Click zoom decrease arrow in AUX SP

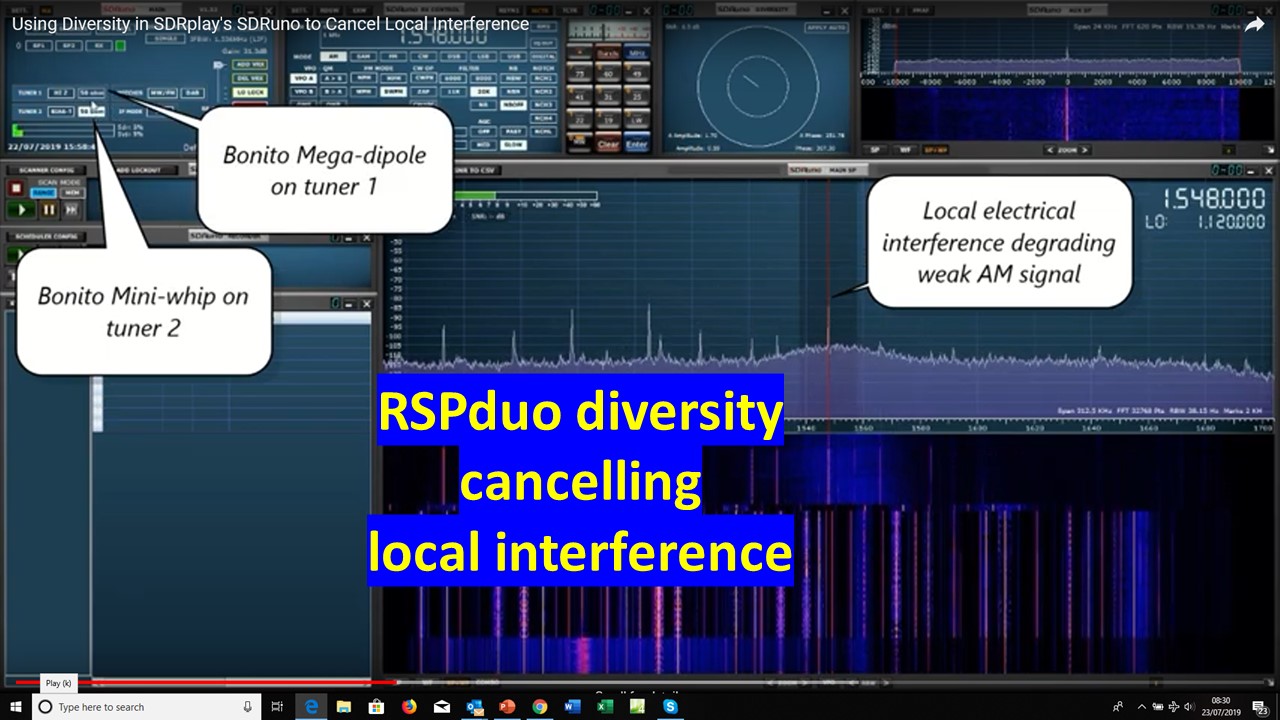click(x=1049, y=150)
